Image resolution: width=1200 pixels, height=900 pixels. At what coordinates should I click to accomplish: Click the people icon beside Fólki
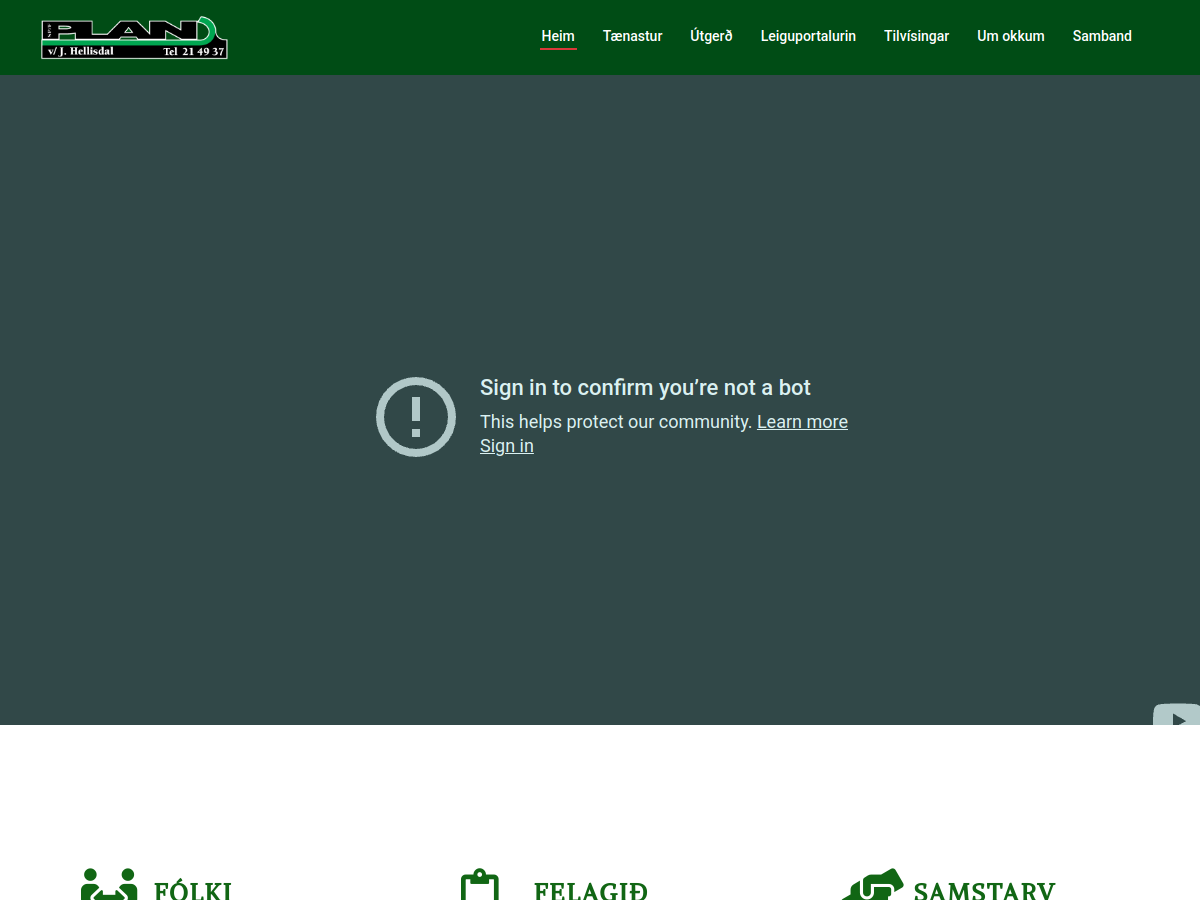click(x=109, y=885)
